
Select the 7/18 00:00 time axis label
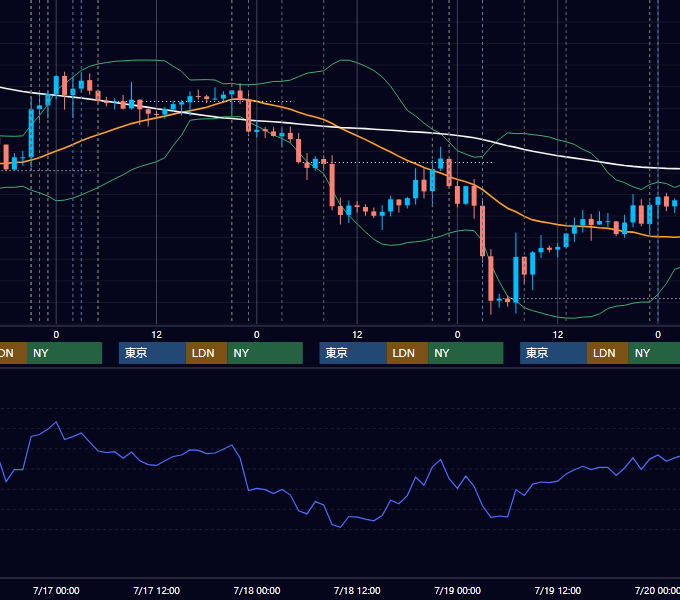click(257, 590)
